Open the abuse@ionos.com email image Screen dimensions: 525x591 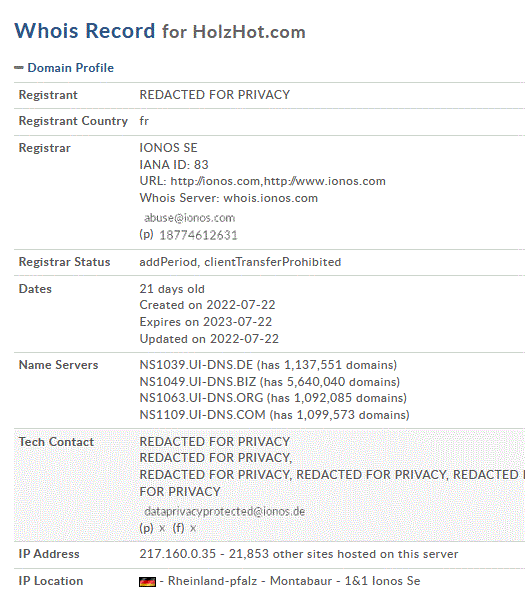[190, 218]
